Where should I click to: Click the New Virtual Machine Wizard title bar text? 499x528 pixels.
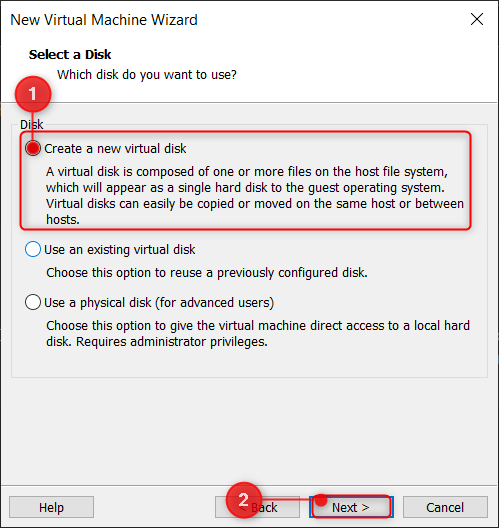(x=104, y=20)
